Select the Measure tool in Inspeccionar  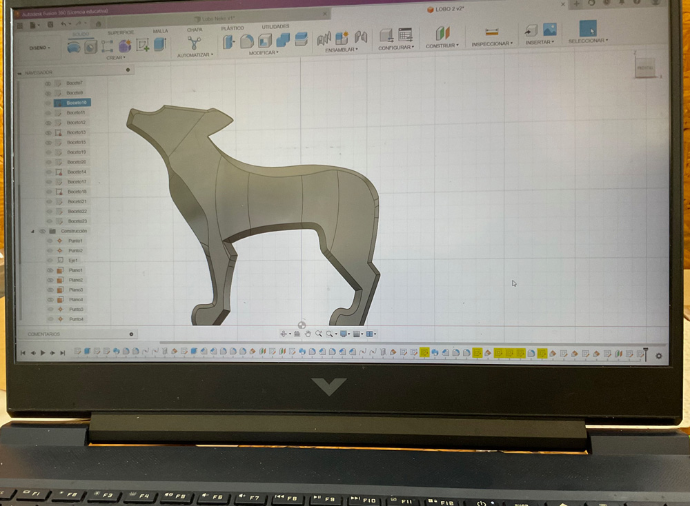492,32
